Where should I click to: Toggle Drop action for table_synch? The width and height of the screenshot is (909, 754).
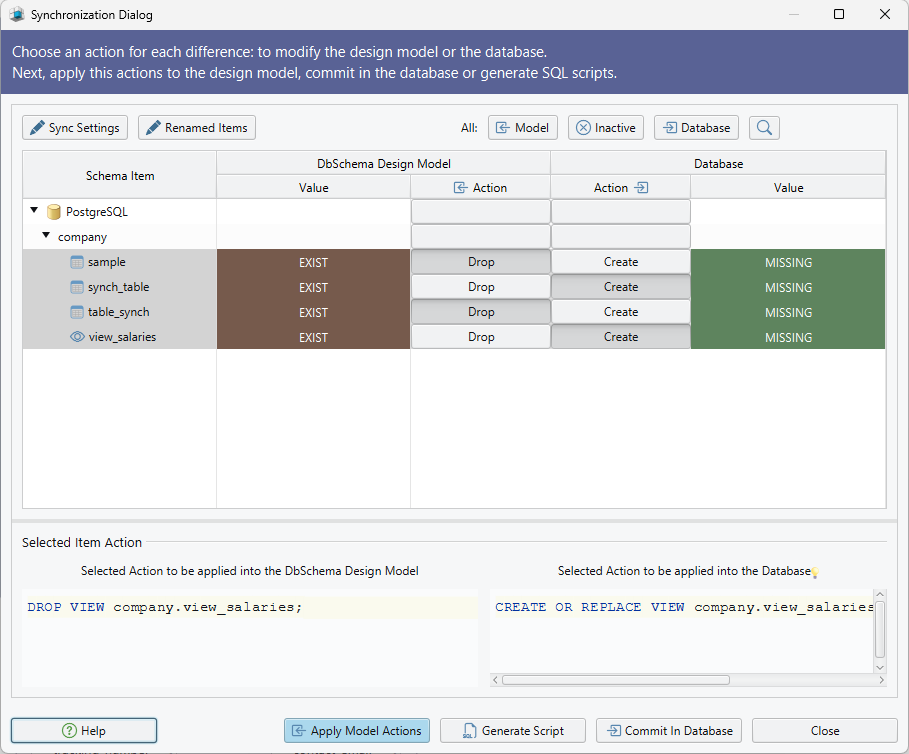pyautogui.click(x=481, y=312)
